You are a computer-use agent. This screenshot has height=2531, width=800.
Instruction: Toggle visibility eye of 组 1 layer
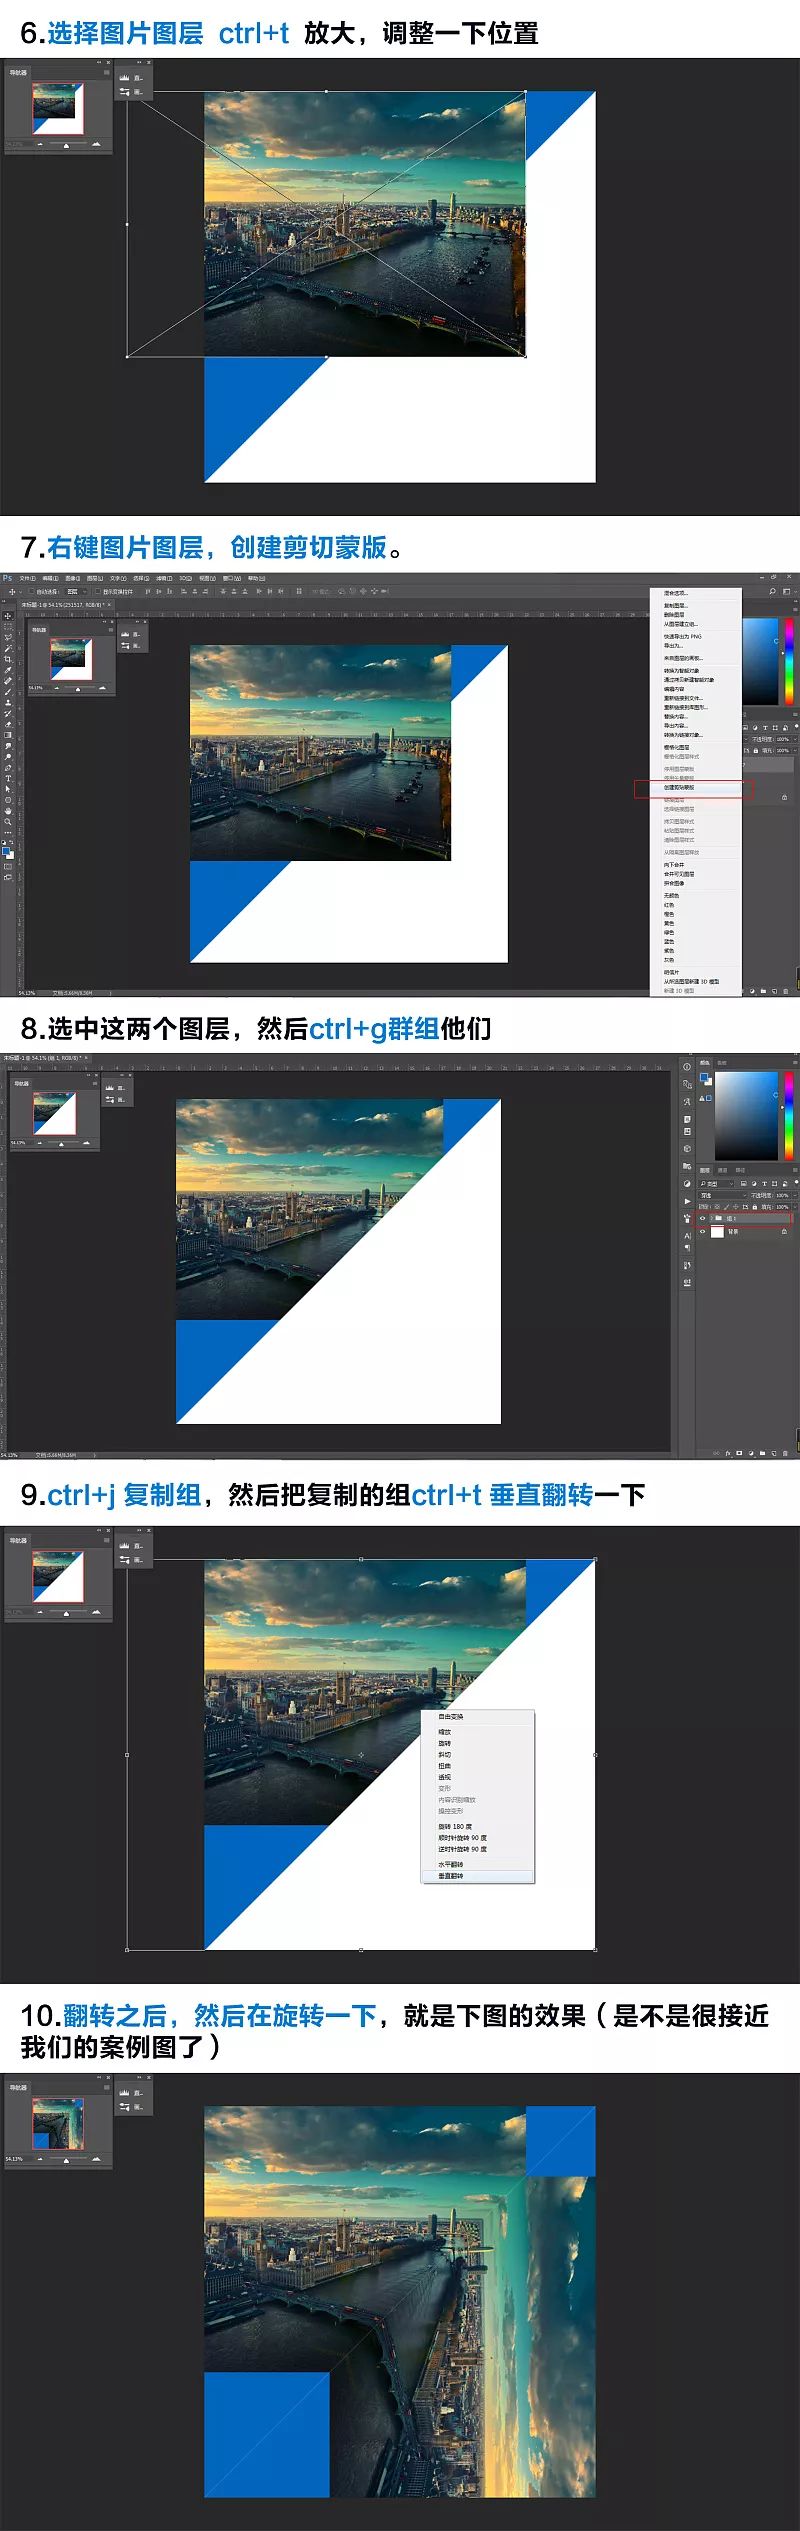pos(702,1218)
